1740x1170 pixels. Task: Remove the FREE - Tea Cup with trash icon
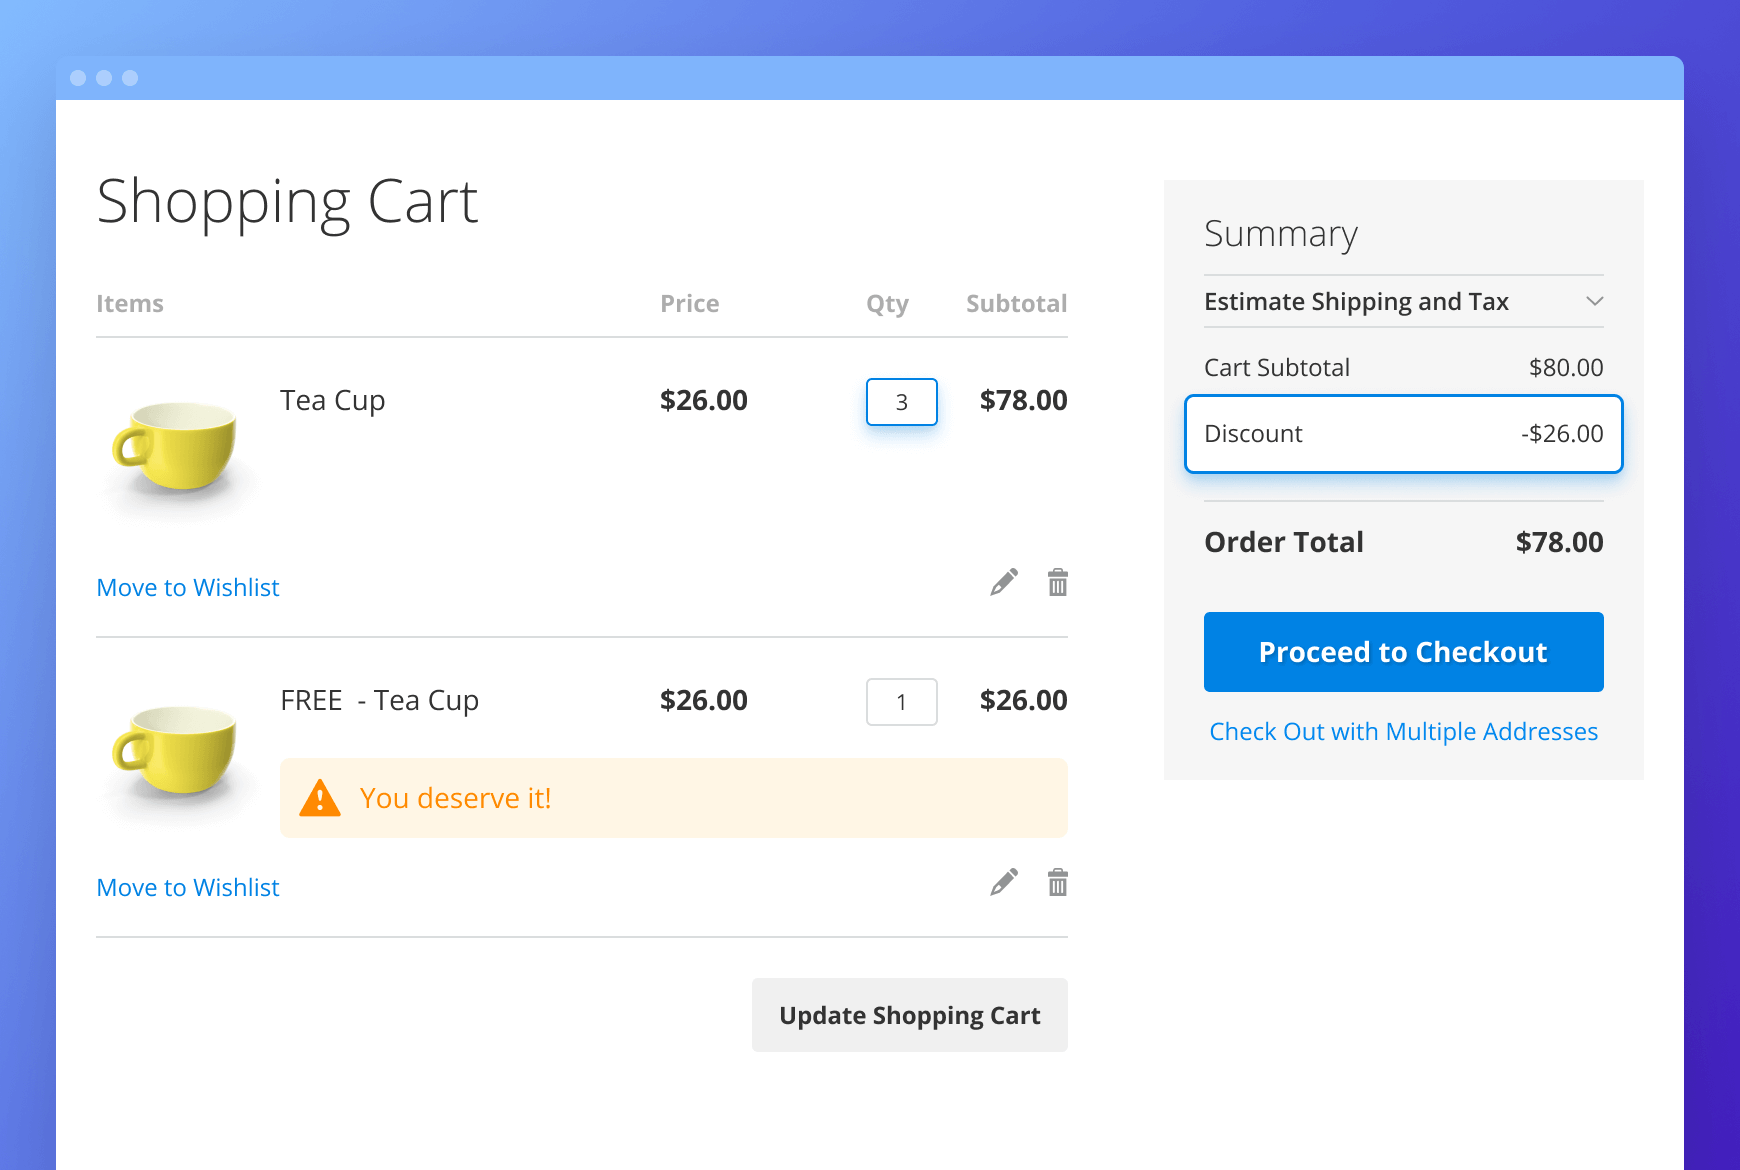(x=1057, y=882)
